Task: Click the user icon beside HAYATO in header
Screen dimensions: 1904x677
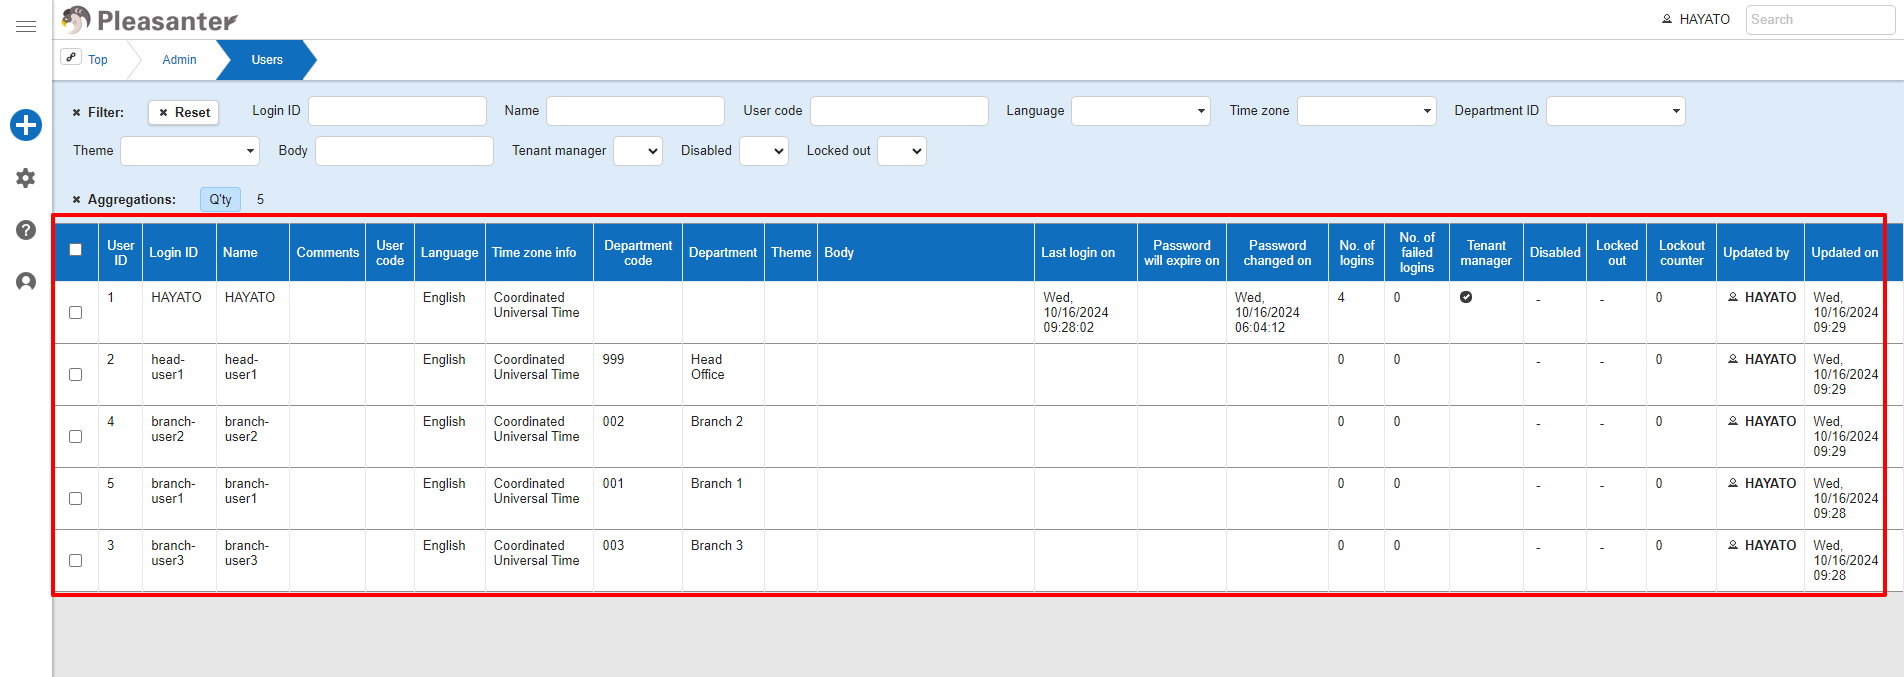Action: (x=1667, y=19)
